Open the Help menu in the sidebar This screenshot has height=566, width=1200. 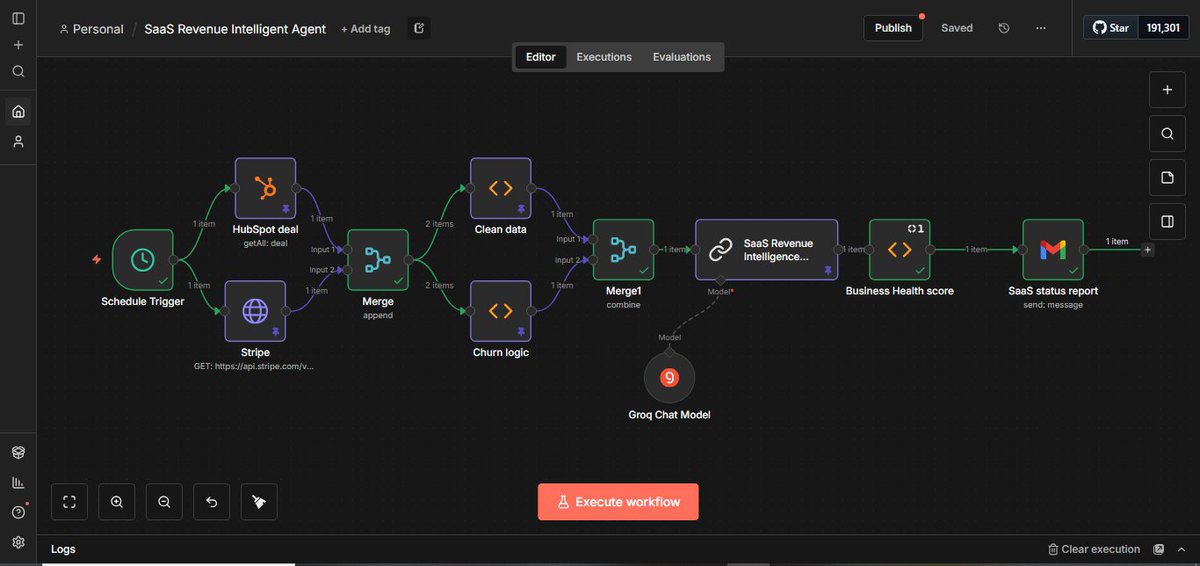click(18, 512)
